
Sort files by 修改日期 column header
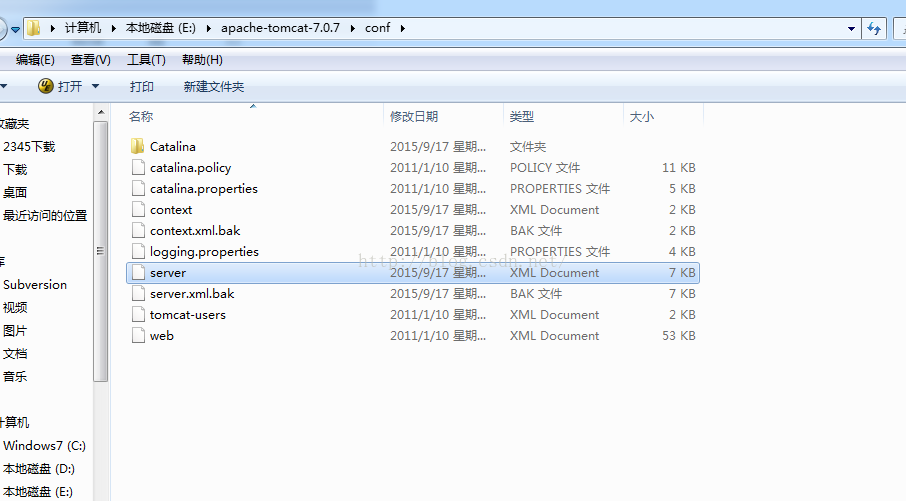(414, 117)
